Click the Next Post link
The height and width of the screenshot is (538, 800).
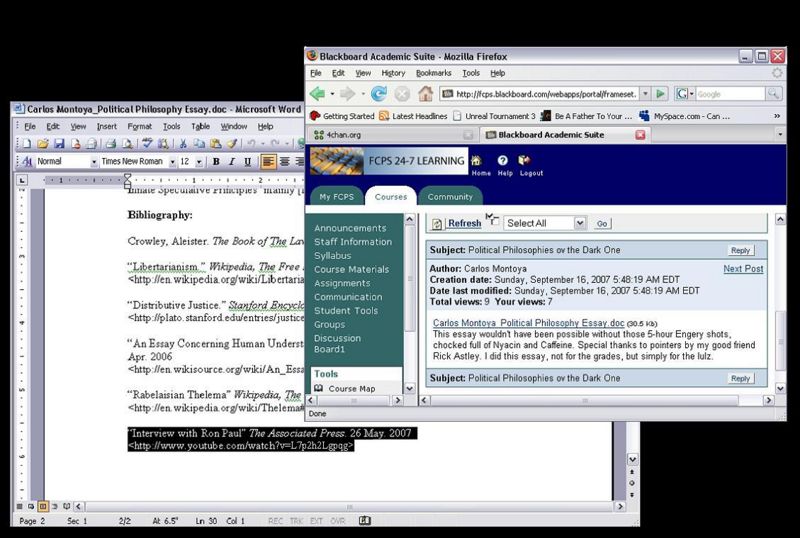point(743,269)
